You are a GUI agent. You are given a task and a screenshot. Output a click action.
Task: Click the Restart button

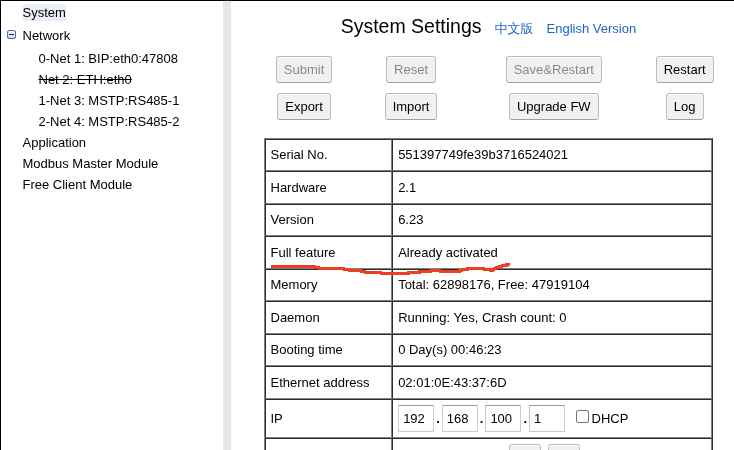pos(684,69)
